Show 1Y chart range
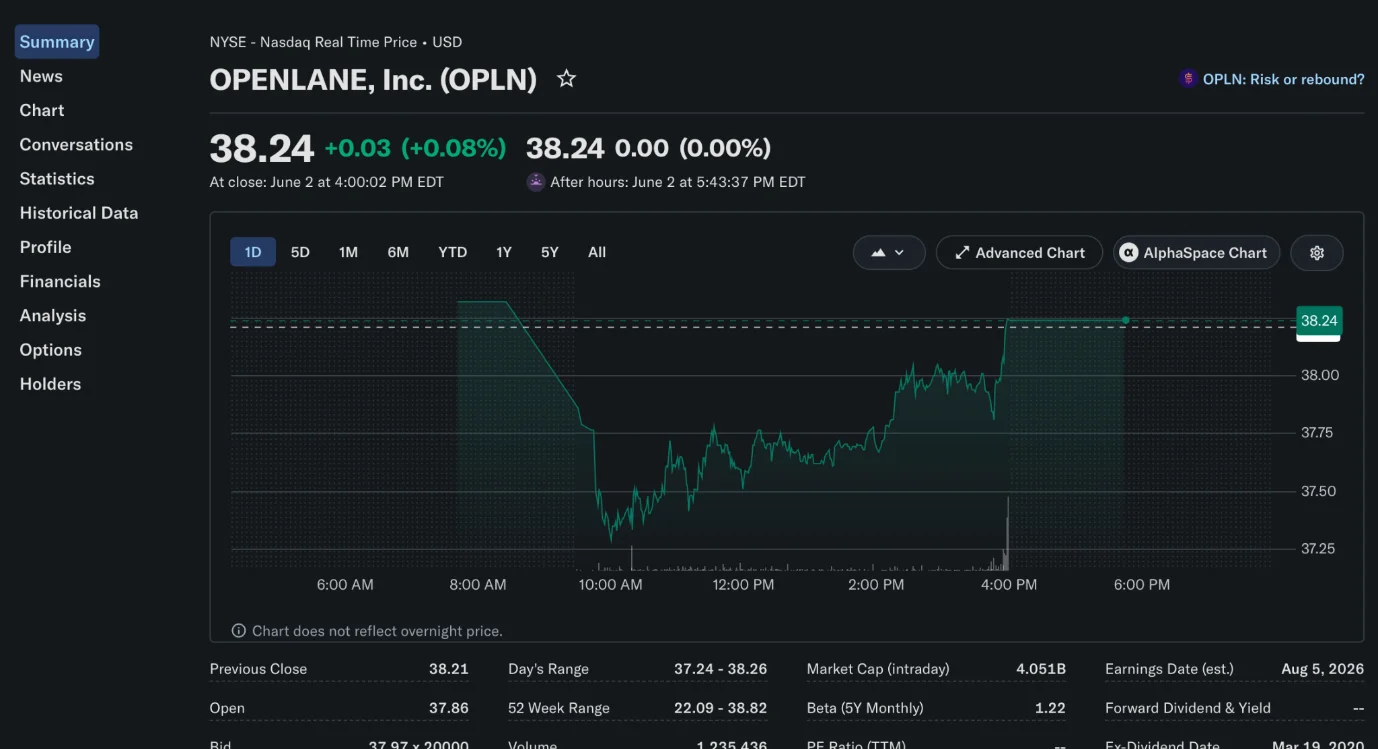1378x749 pixels. (504, 252)
